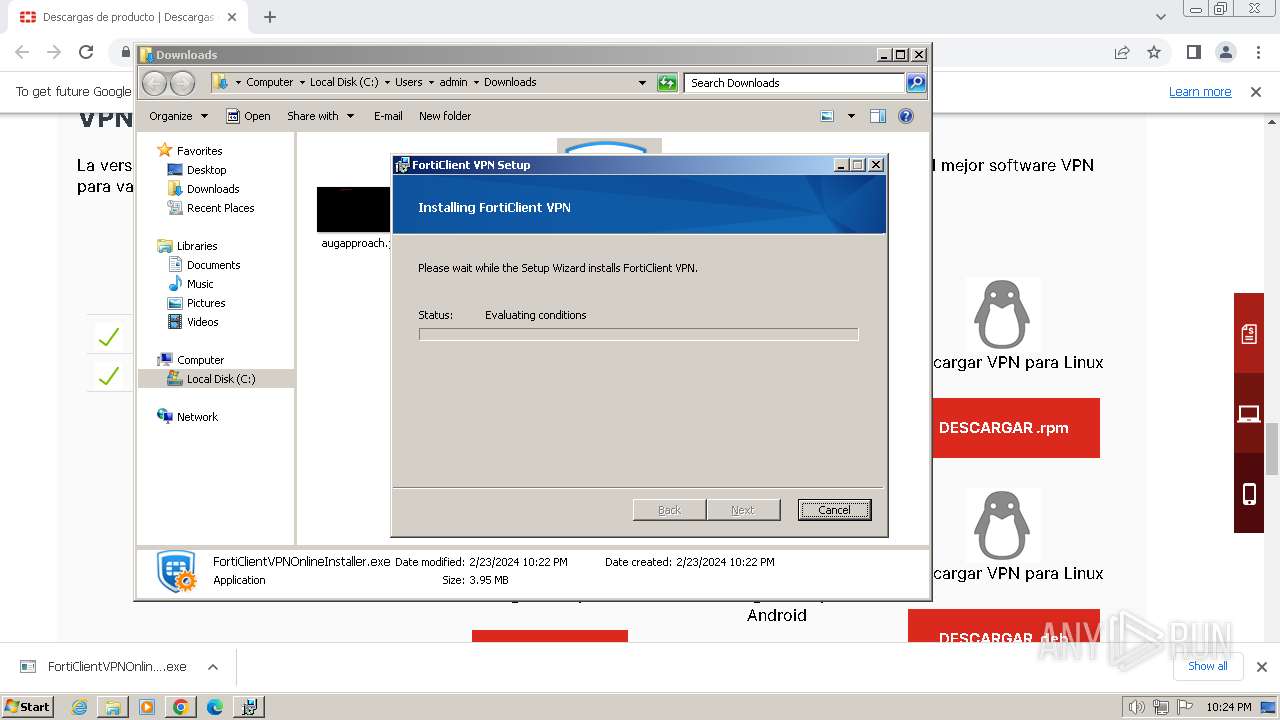Select Videos library
The height and width of the screenshot is (720, 1280).
[x=202, y=322]
